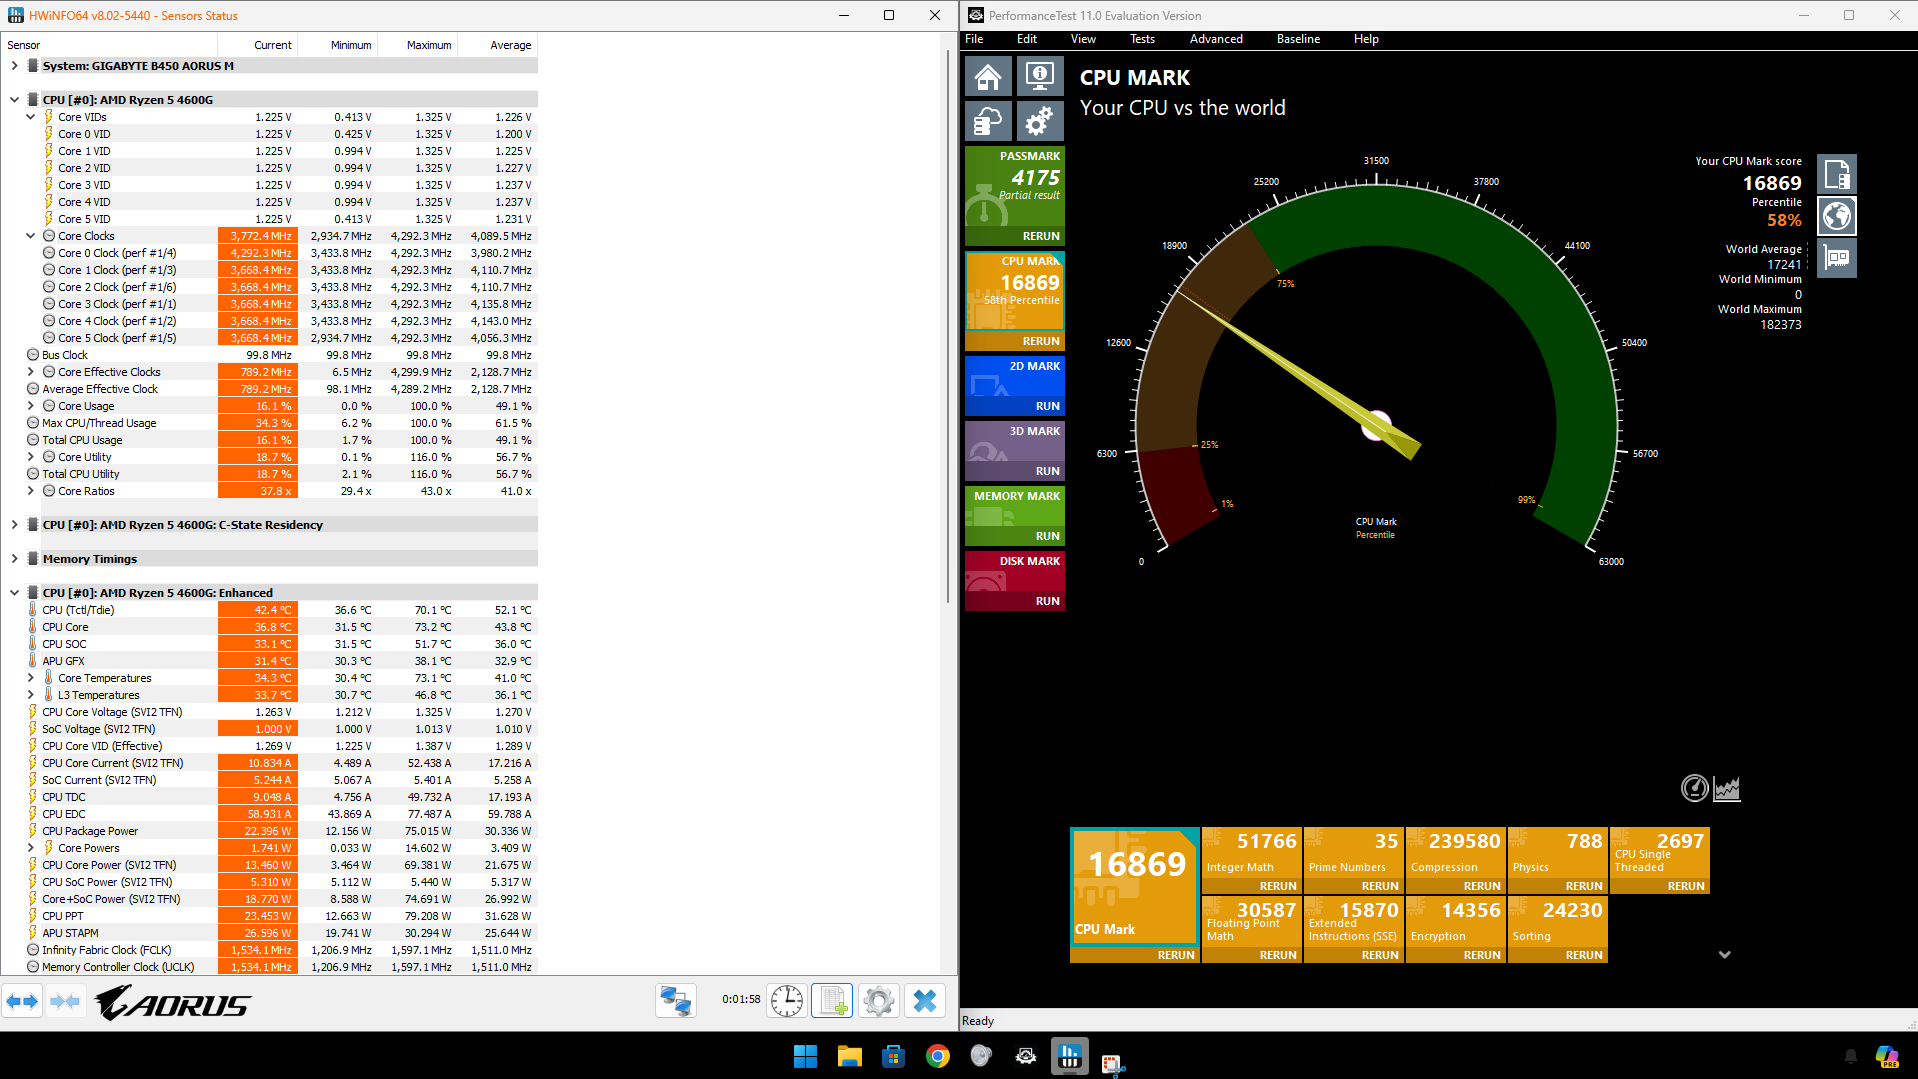
Task: Rerun the Sorting test
Action: (x=1584, y=956)
